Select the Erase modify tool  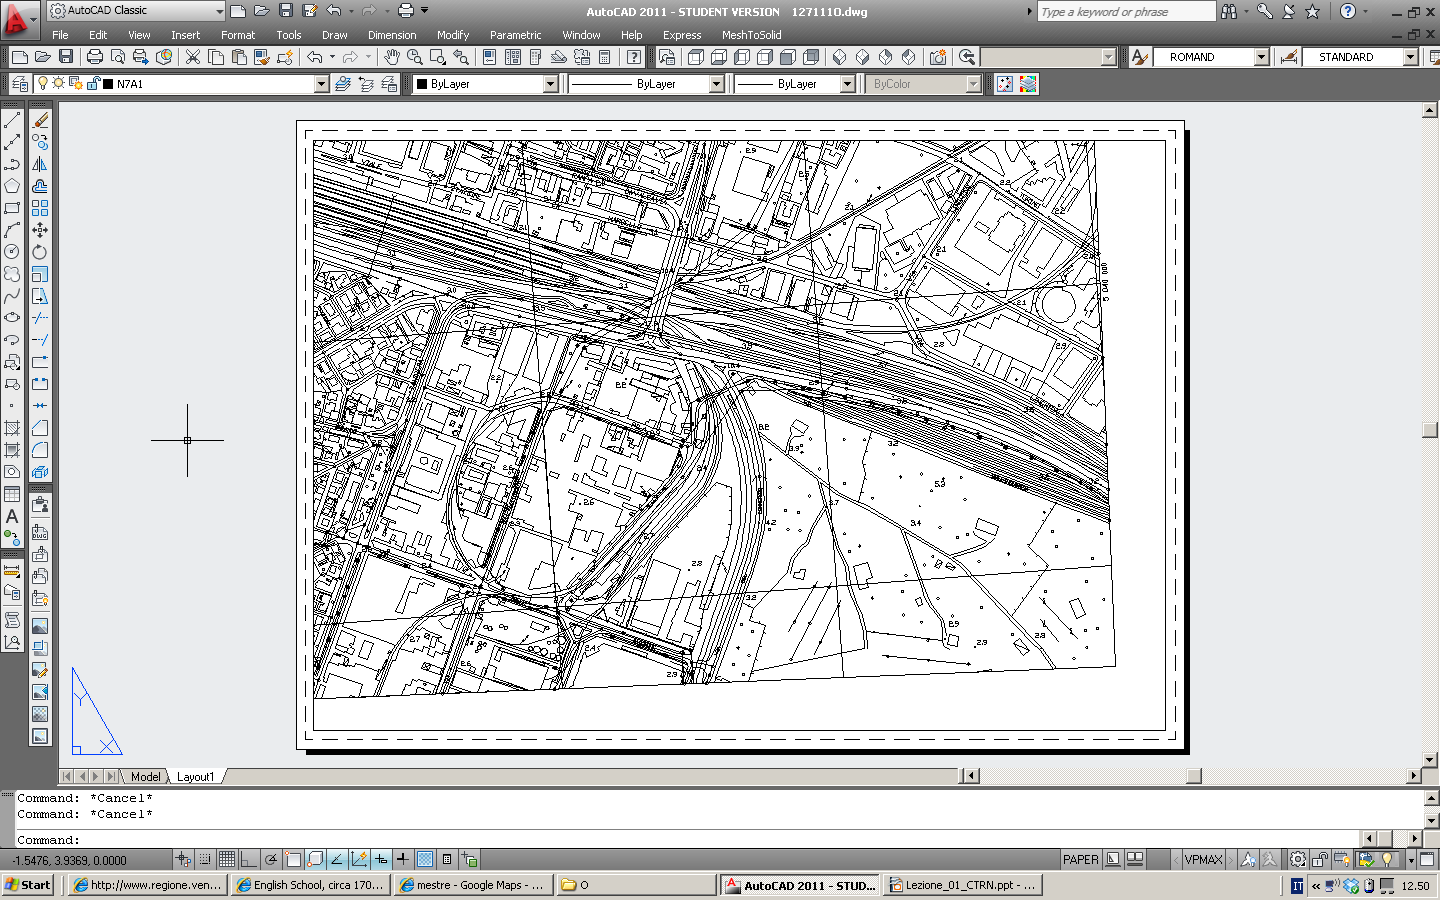(x=40, y=120)
